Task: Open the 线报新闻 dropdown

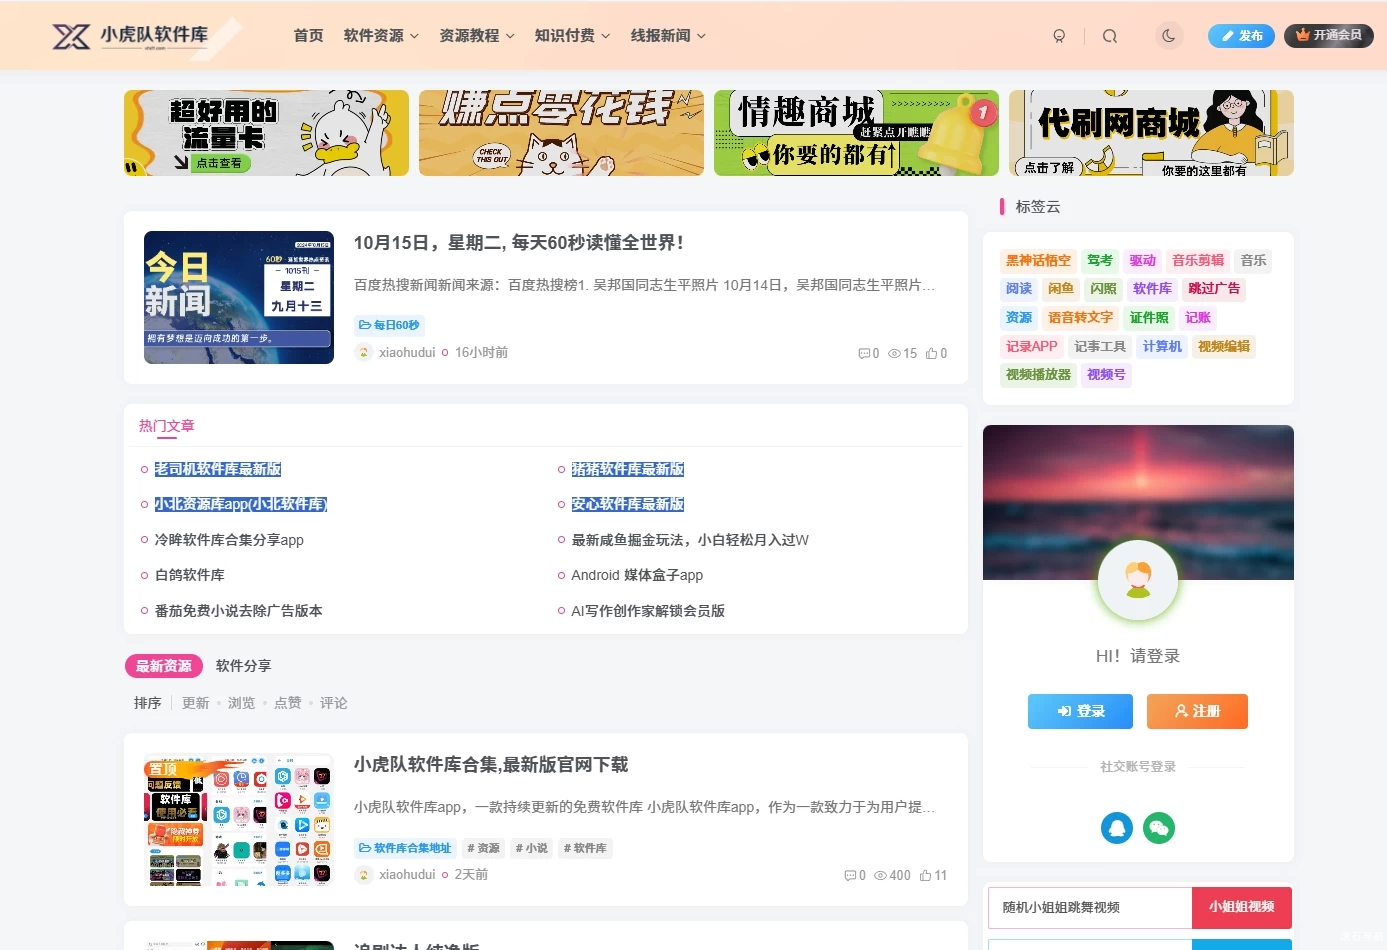Action: tap(662, 35)
